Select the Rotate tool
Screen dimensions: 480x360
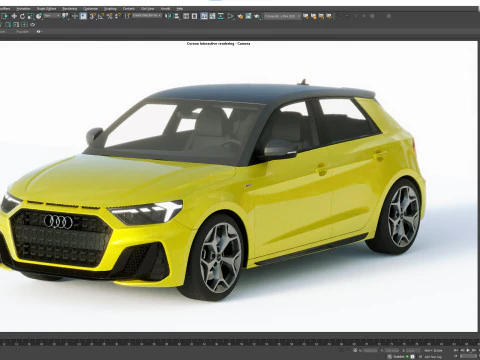(22, 16)
